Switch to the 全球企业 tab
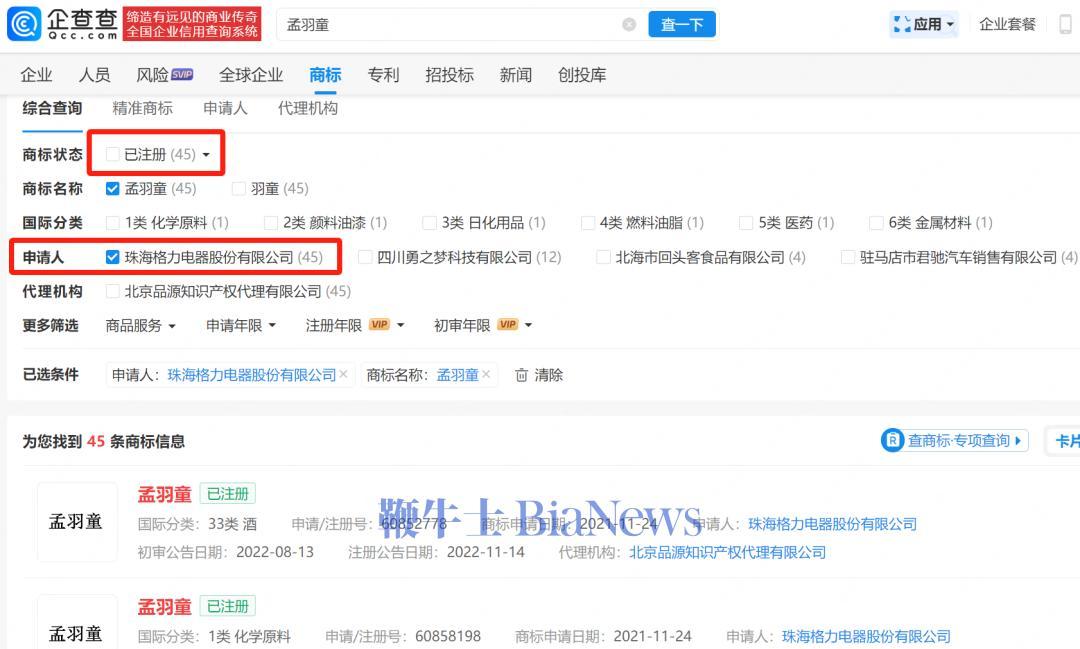This screenshot has height=649, width=1080. (x=251, y=74)
